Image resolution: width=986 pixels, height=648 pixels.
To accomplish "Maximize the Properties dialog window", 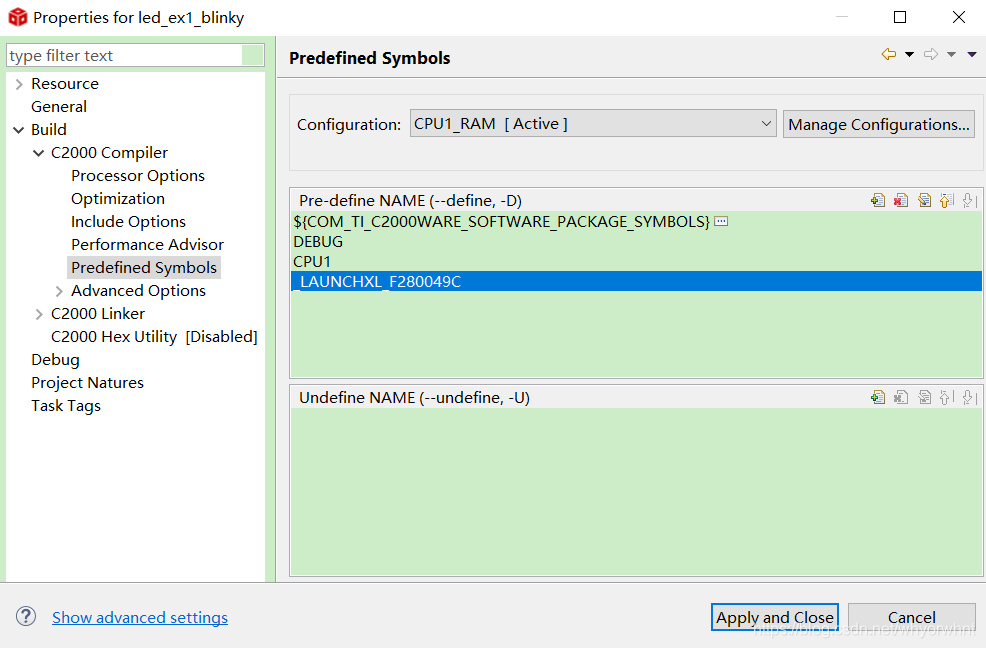I will pyautogui.click(x=900, y=17).
